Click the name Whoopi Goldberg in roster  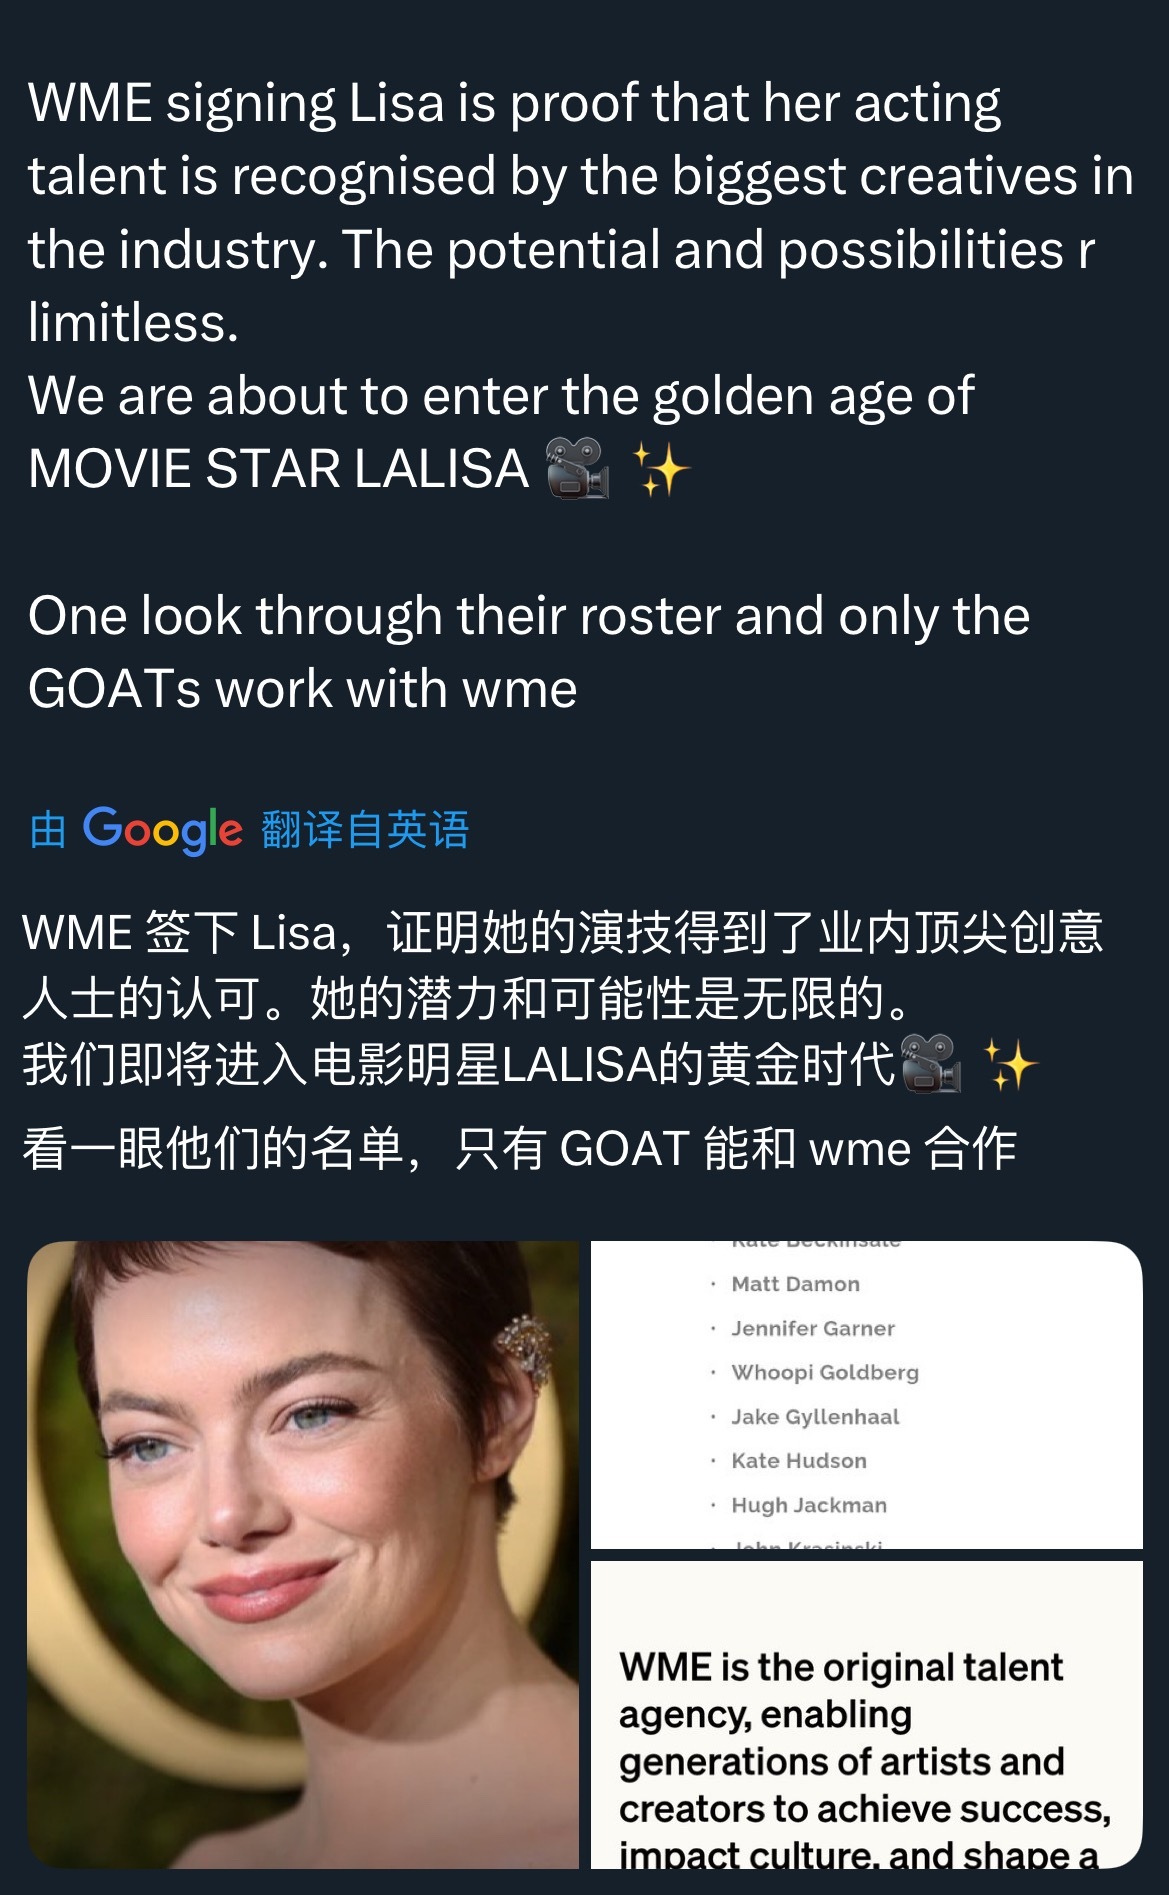click(825, 1372)
